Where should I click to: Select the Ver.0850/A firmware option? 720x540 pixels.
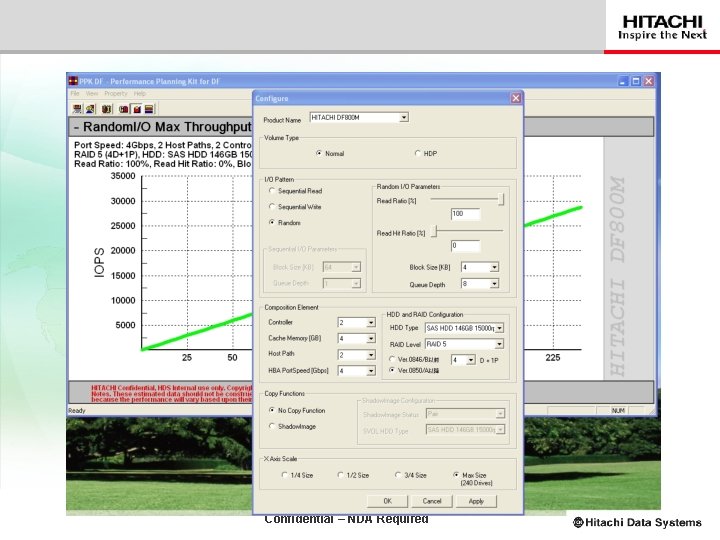[392, 370]
